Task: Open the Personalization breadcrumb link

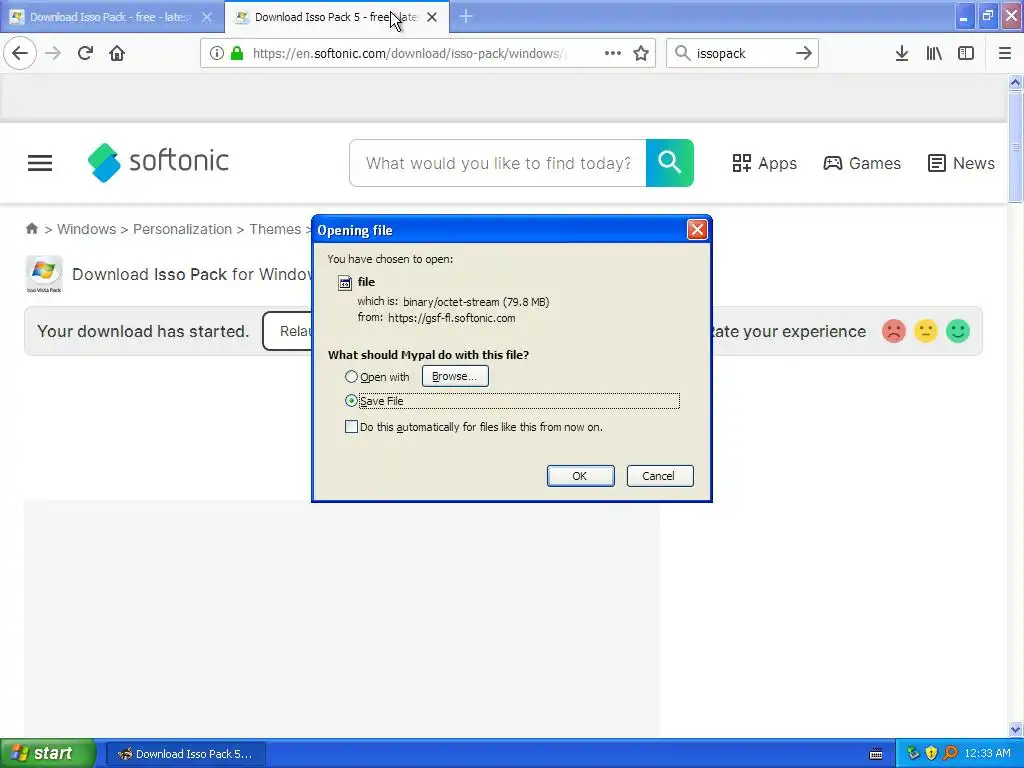Action: tap(182, 229)
